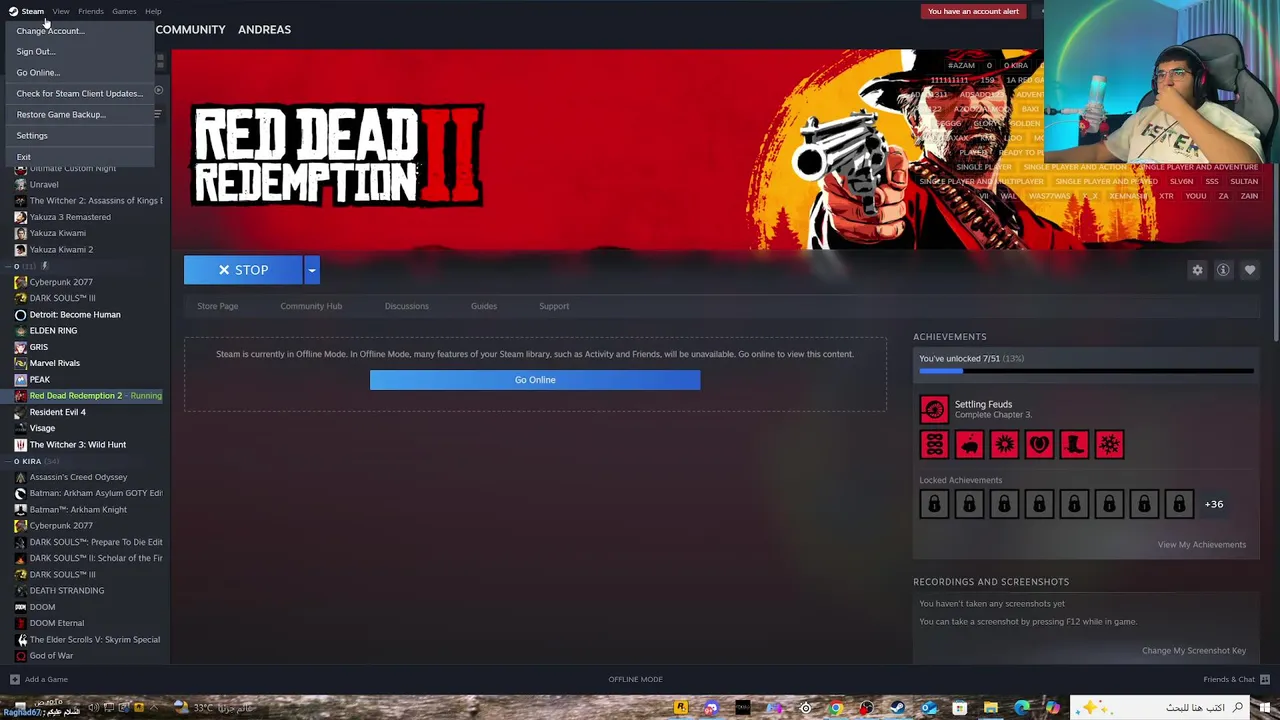Screen dimensions: 1280x720
Task: Stop the running game with STOP
Action: 243,270
